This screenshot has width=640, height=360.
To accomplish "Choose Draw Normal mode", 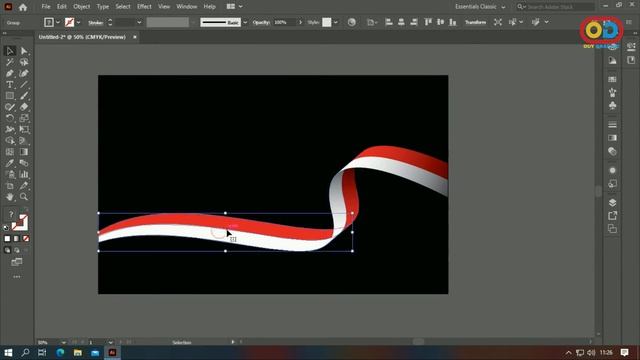I will [7, 250].
